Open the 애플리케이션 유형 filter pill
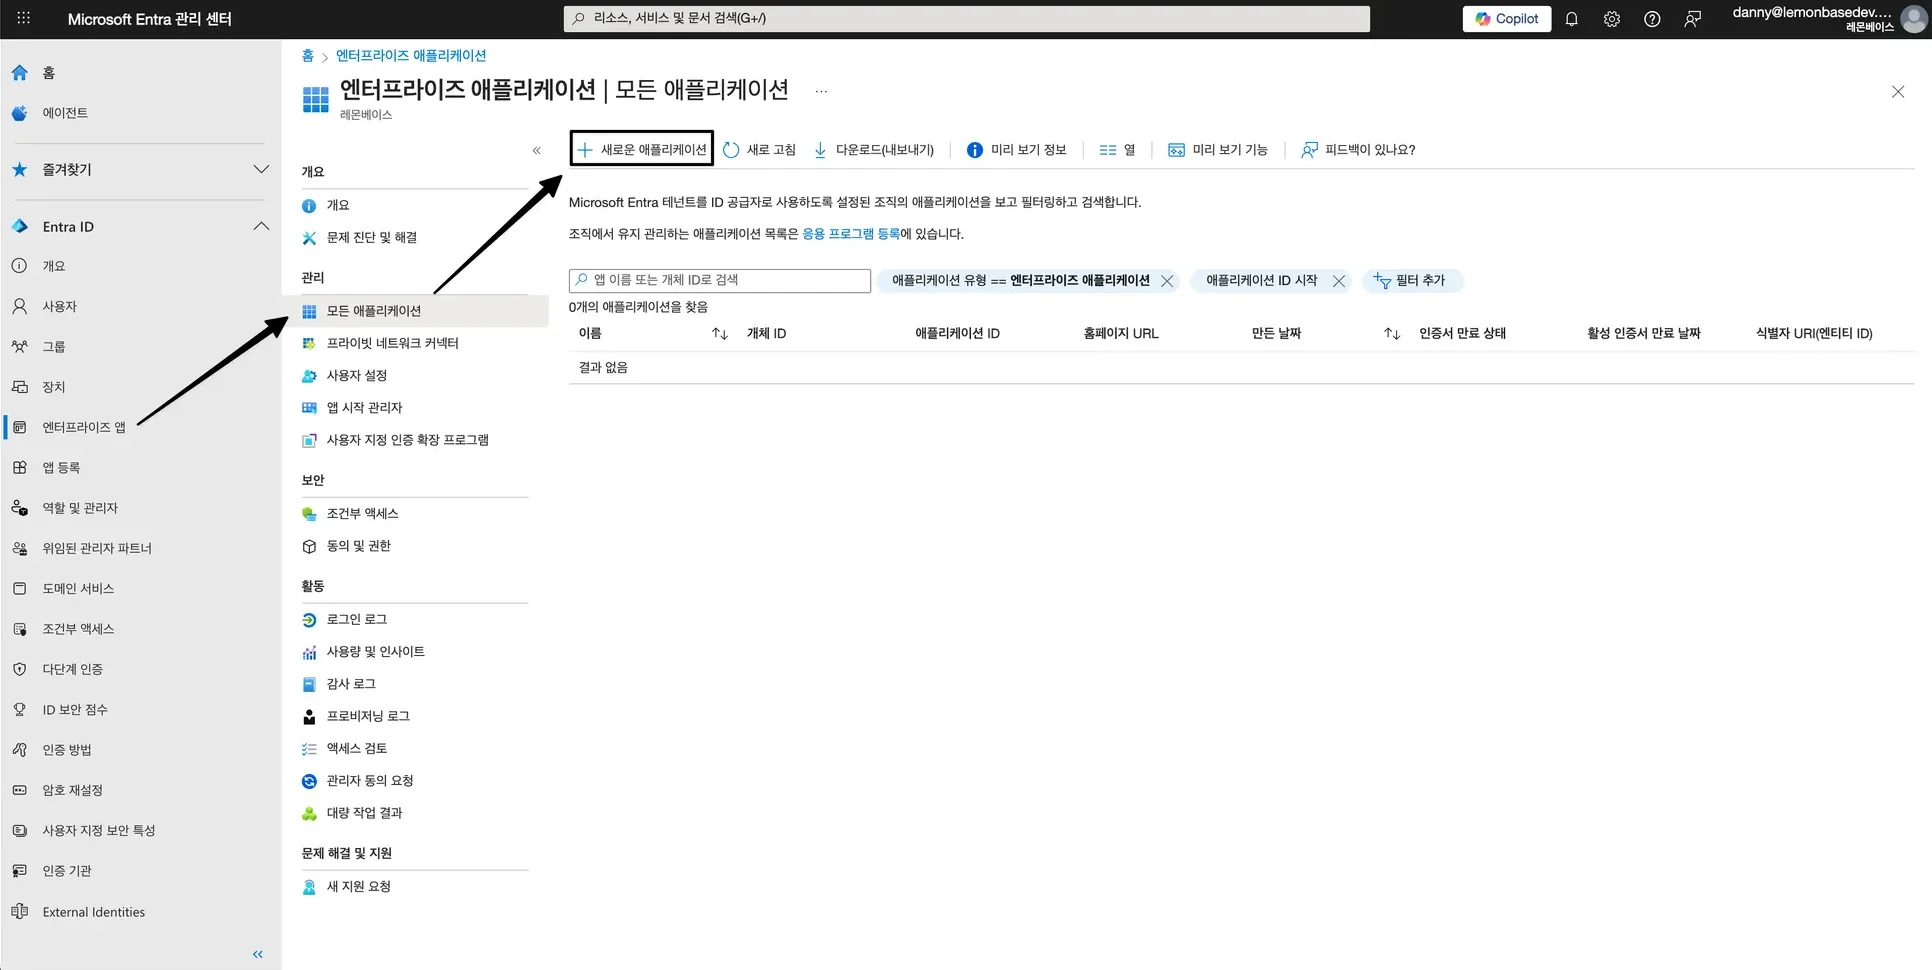 (x=1020, y=280)
